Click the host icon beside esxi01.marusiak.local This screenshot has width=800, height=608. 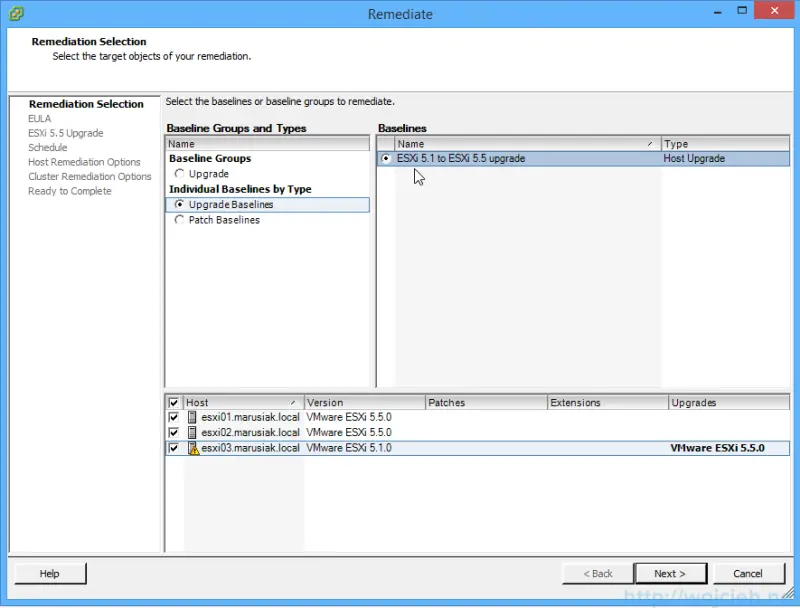pos(190,417)
